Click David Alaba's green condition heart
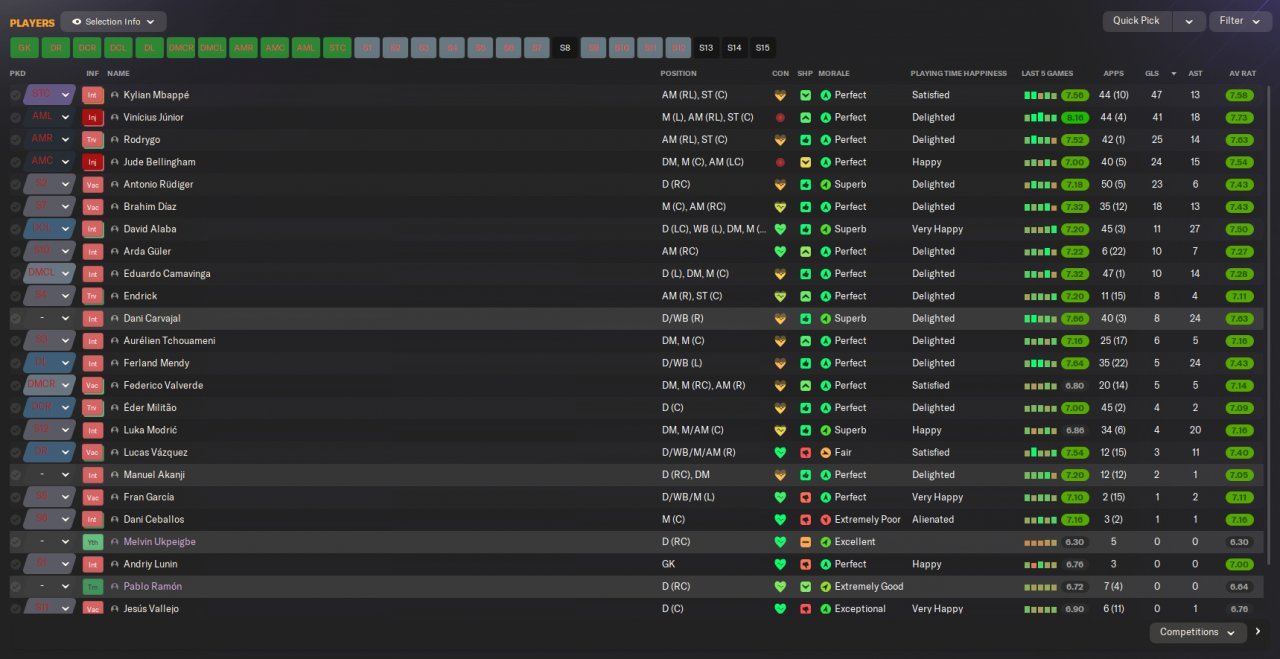Viewport: 1280px width, 659px height. (x=780, y=229)
